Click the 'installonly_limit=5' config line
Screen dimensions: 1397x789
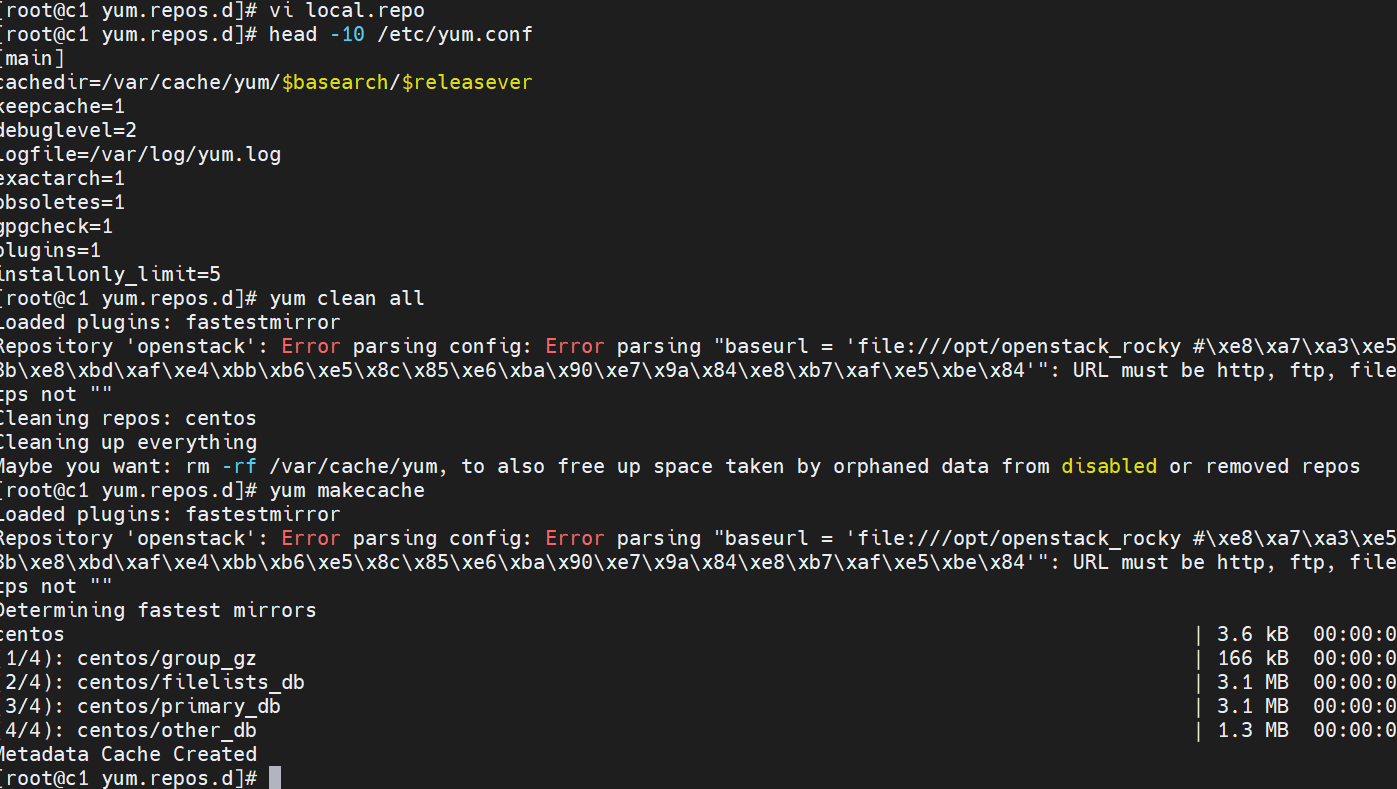109,274
